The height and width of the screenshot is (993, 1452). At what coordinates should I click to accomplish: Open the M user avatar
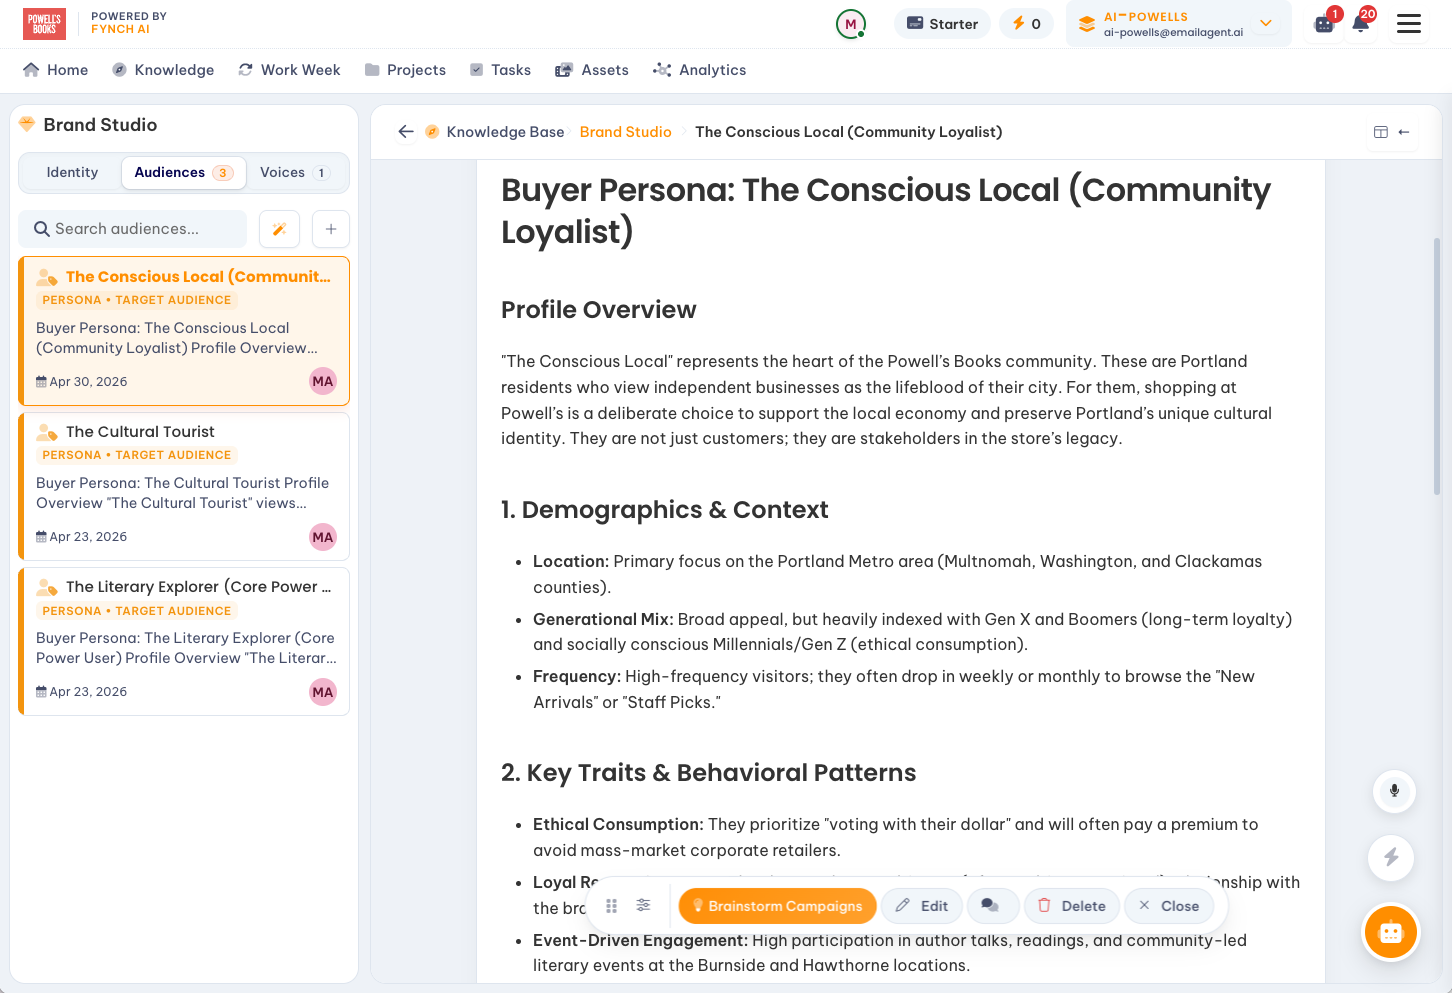pos(850,24)
